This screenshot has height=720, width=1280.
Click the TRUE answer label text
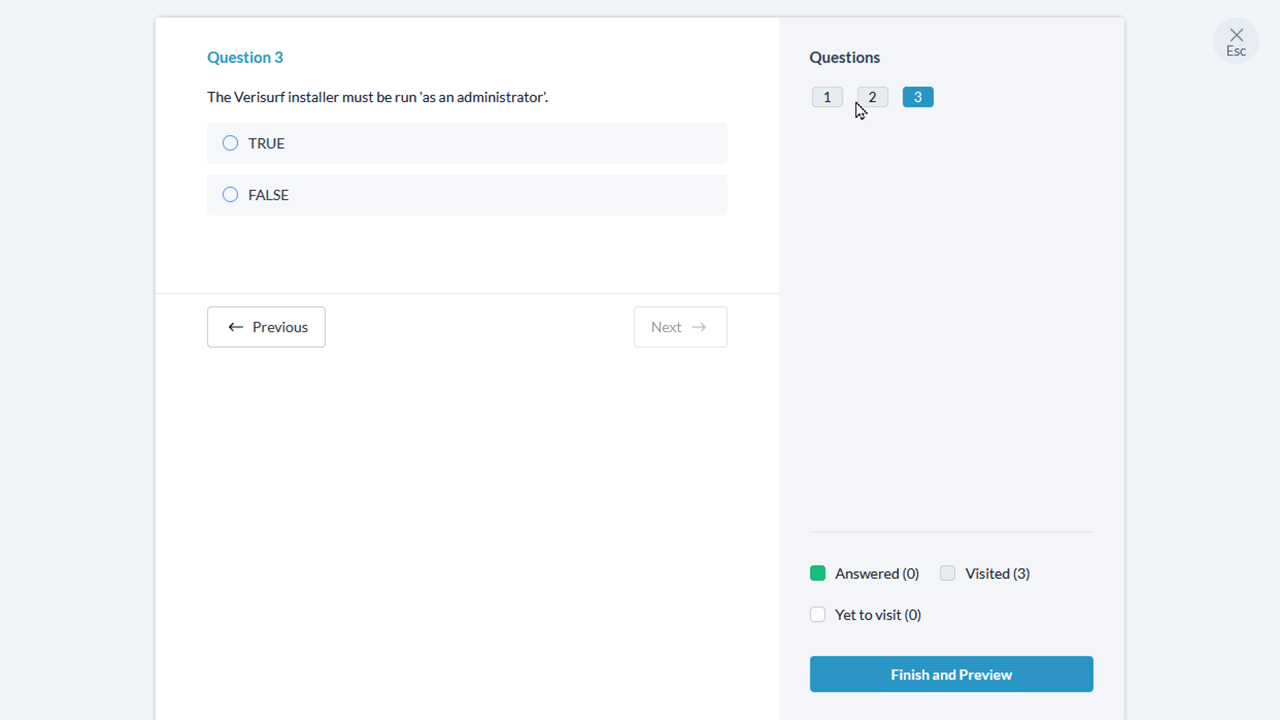pos(267,143)
